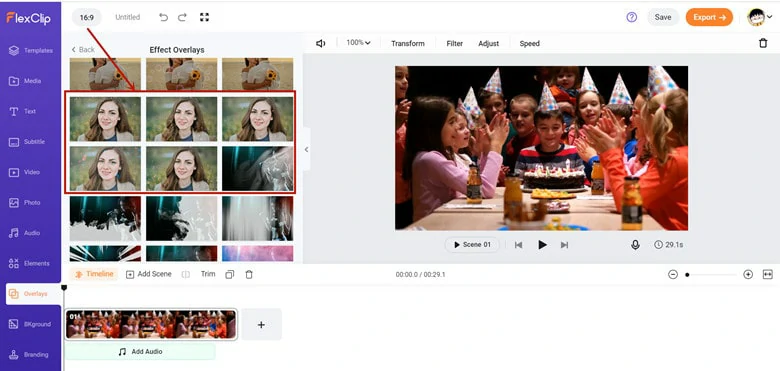
Task: Open the help question mark icon
Action: coord(632,17)
